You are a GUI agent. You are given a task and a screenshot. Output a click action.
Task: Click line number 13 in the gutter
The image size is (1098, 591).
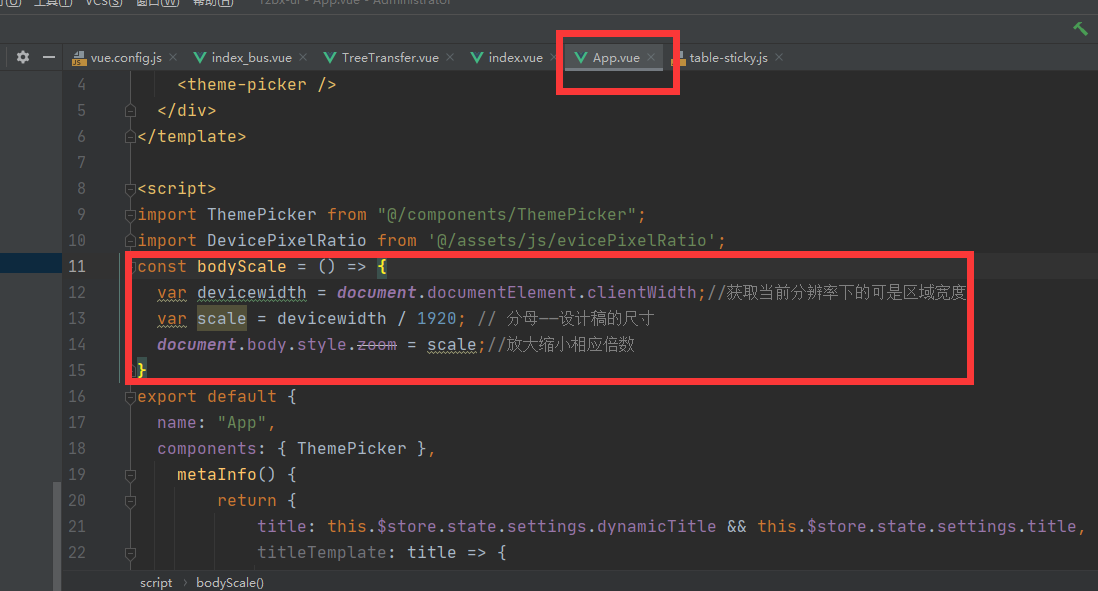coord(78,319)
